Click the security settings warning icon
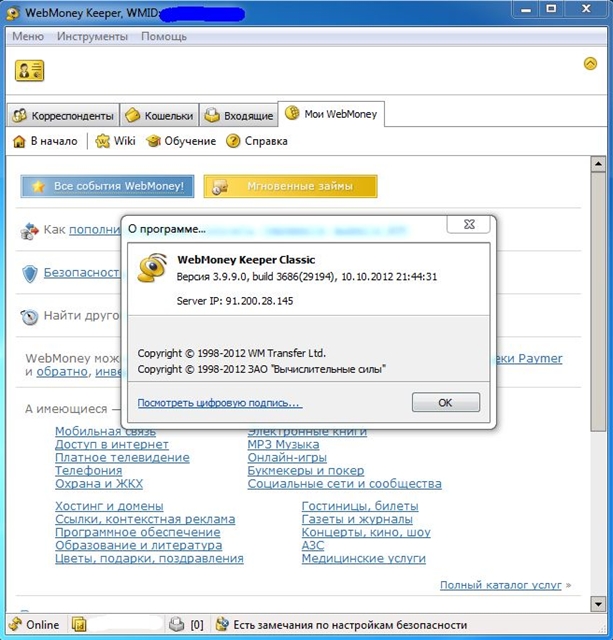This screenshot has width=613, height=640. 222,625
